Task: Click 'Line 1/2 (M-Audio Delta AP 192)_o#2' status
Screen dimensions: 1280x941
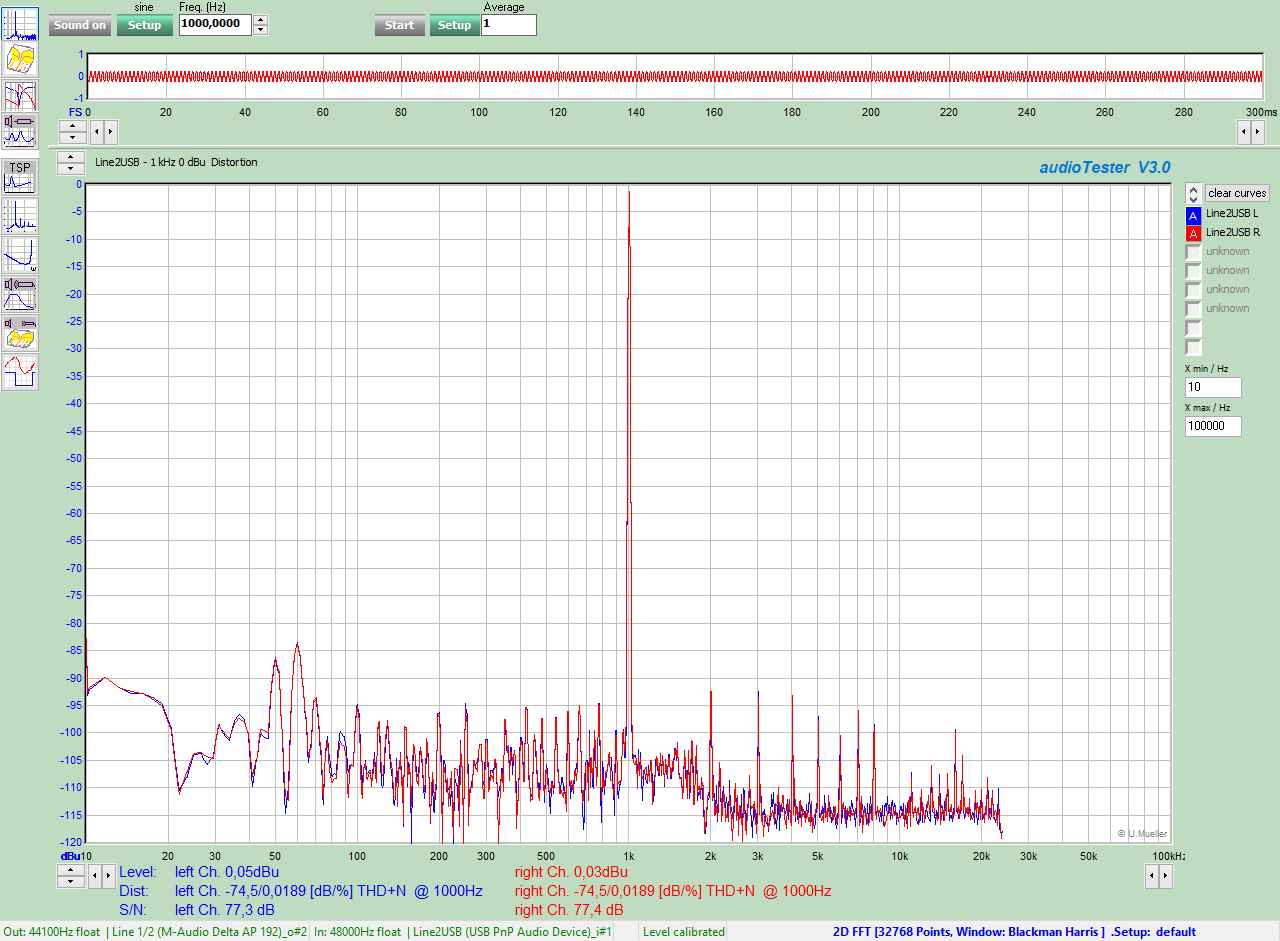Action: (209, 932)
